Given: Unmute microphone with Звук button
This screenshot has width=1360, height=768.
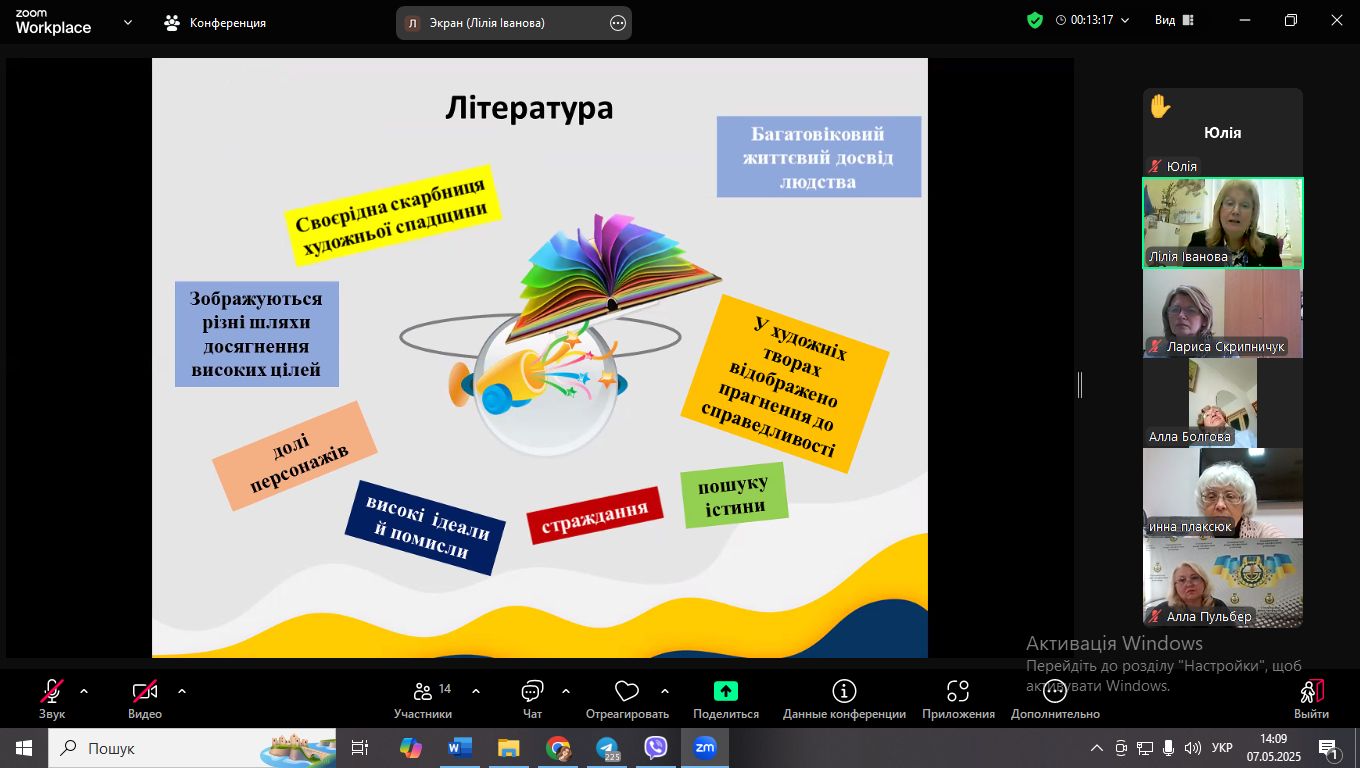Looking at the screenshot, I should point(52,692).
